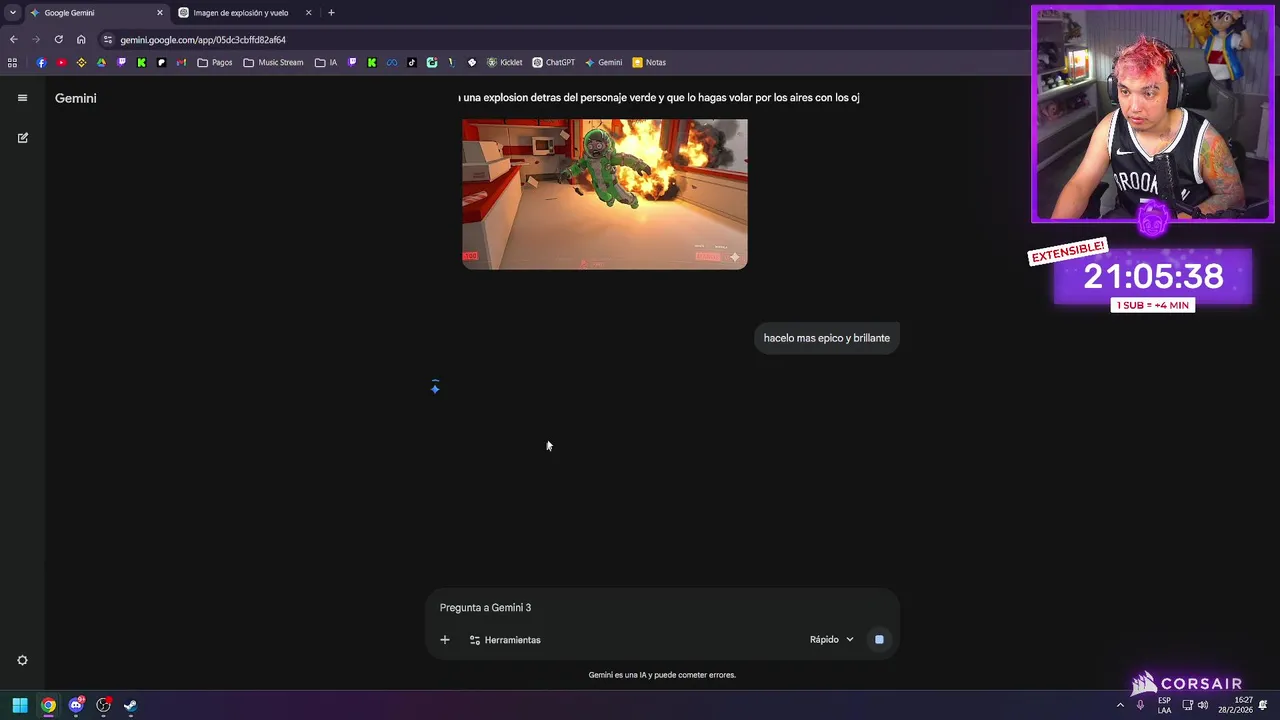
Task: View site information icon in address bar
Action: coord(107,40)
